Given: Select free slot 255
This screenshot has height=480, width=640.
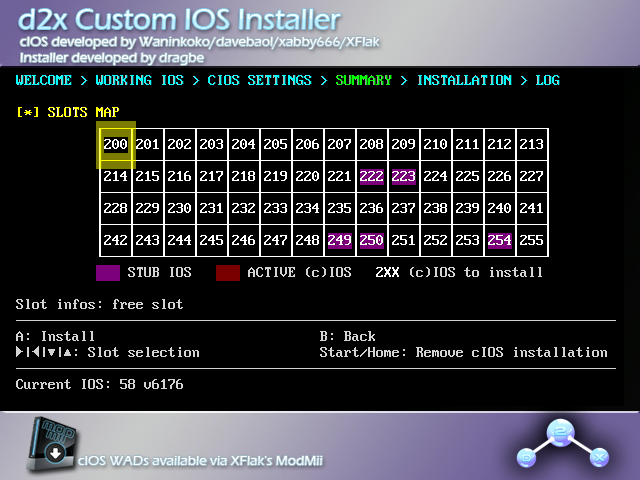Looking at the screenshot, I should [x=532, y=241].
